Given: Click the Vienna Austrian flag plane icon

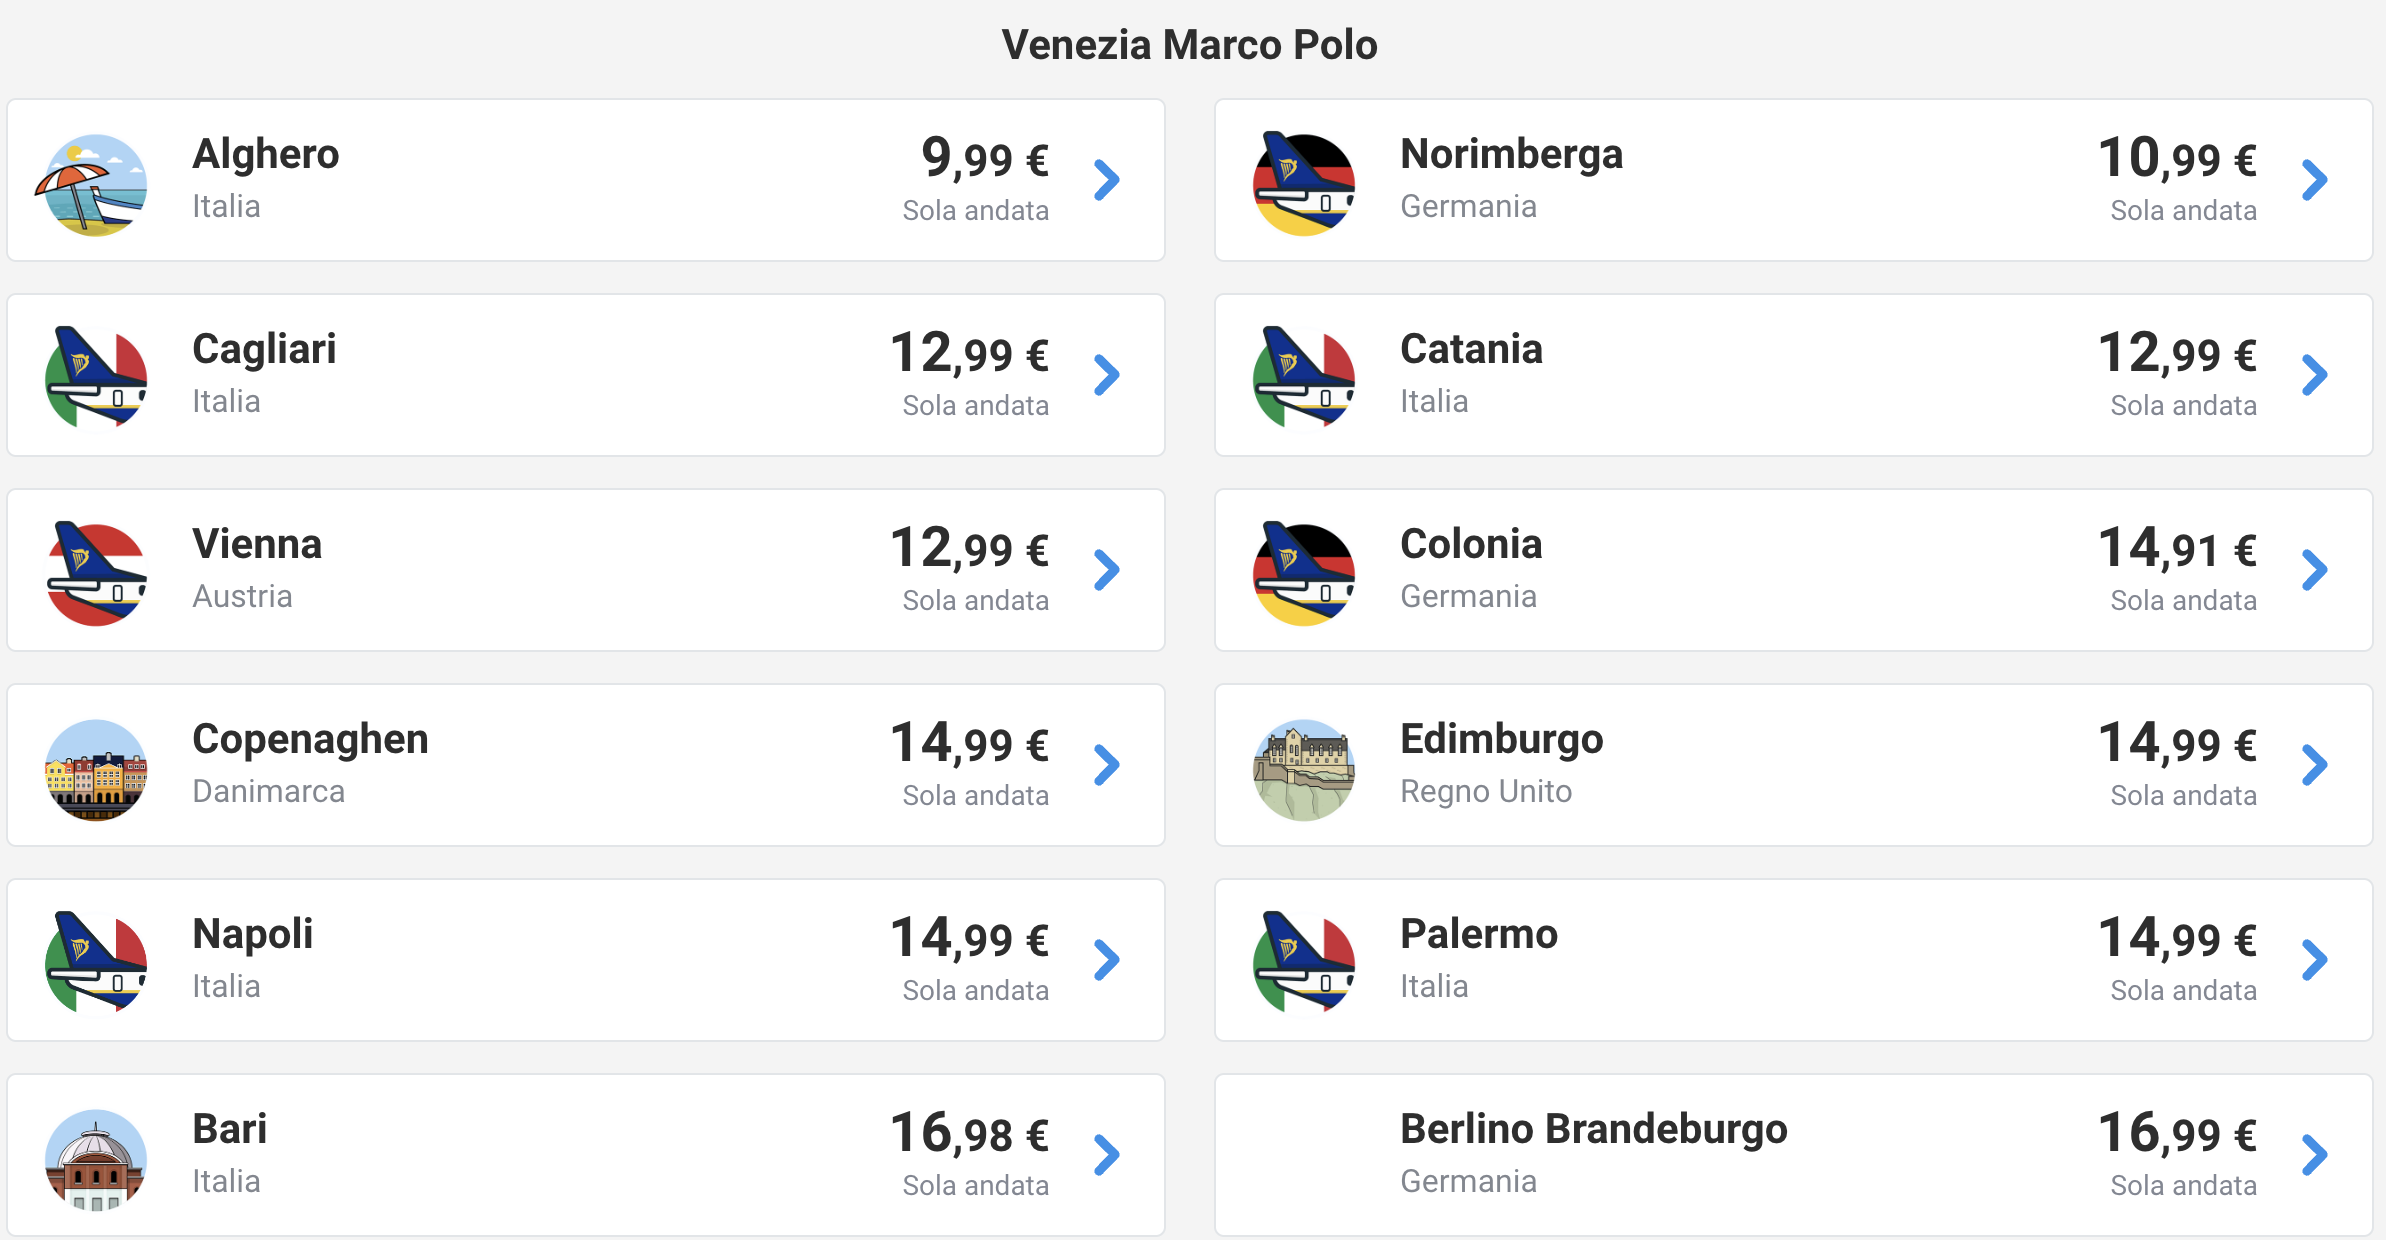Looking at the screenshot, I should pos(96,574).
